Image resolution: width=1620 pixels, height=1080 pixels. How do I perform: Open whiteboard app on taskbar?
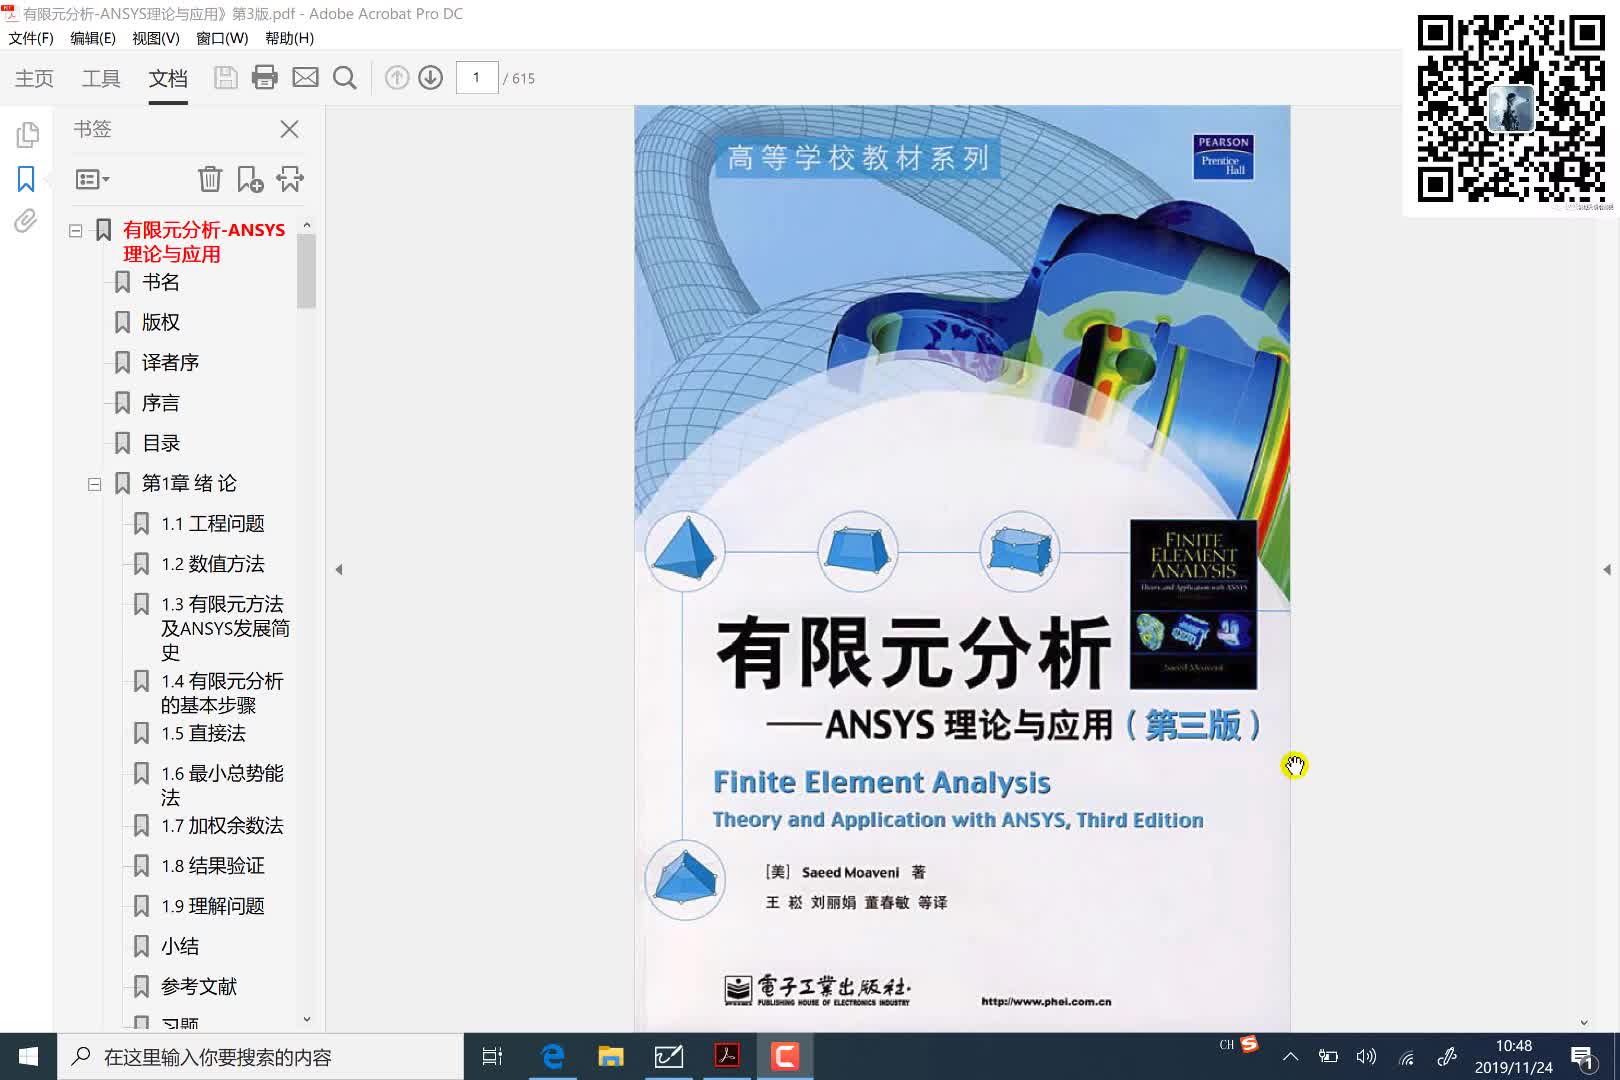668,1057
